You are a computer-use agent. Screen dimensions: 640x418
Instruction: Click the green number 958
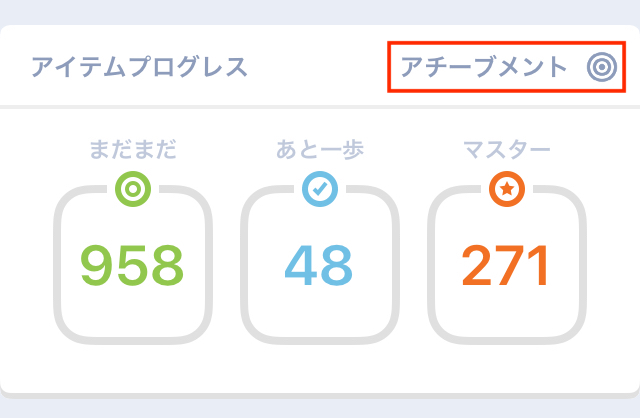(x=132, y=265)
